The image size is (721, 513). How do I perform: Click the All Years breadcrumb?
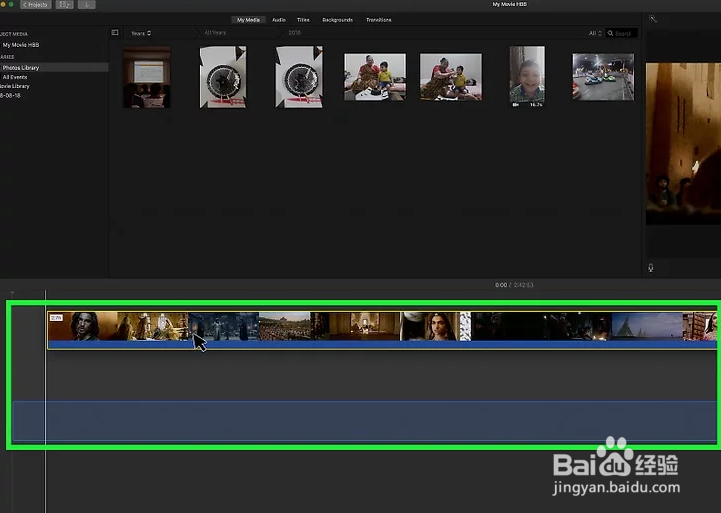[x=215, y=33]
